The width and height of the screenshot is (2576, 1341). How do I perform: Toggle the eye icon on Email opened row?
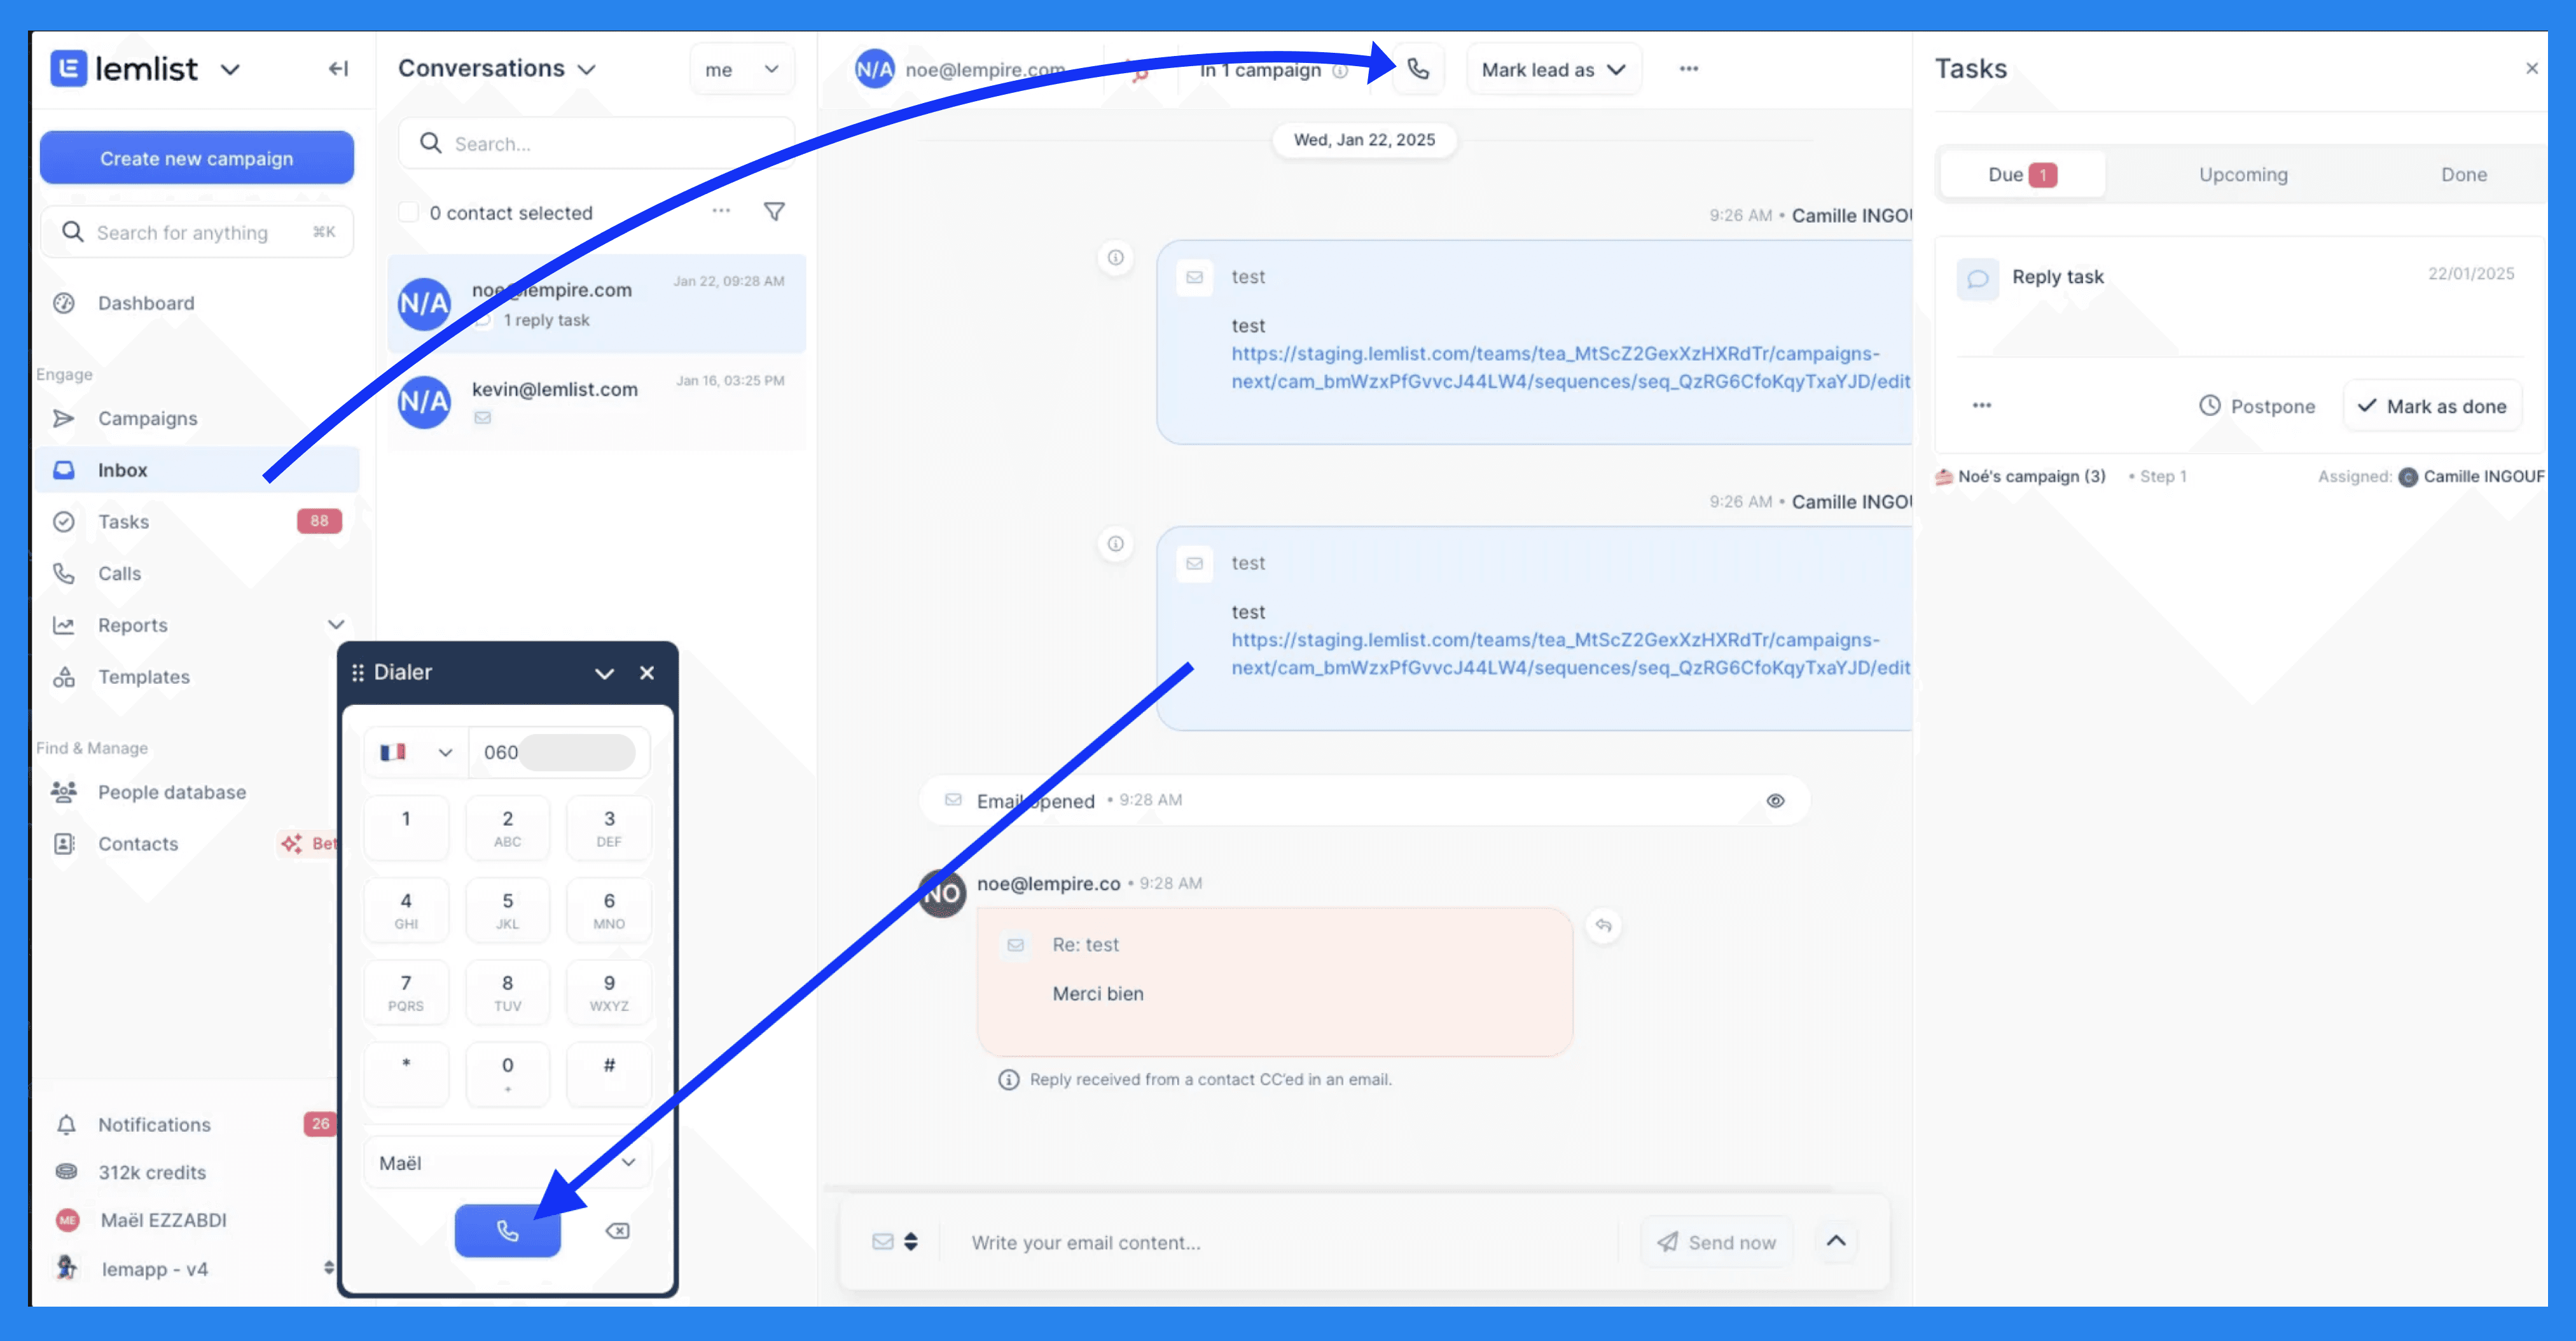pos(1775,800)
